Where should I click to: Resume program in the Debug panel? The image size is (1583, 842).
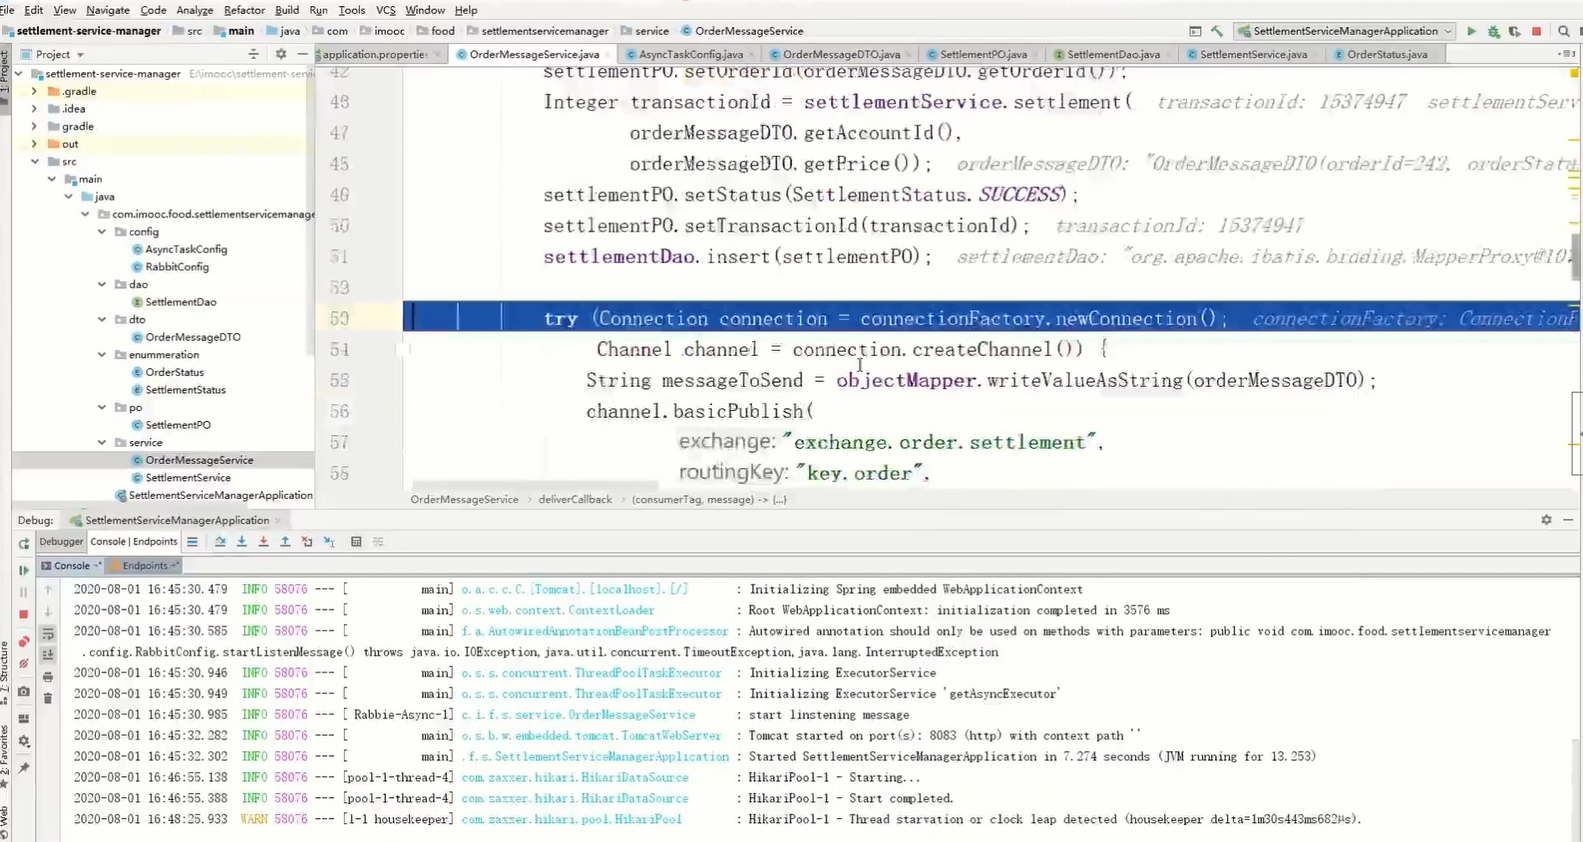pos(24,570)
